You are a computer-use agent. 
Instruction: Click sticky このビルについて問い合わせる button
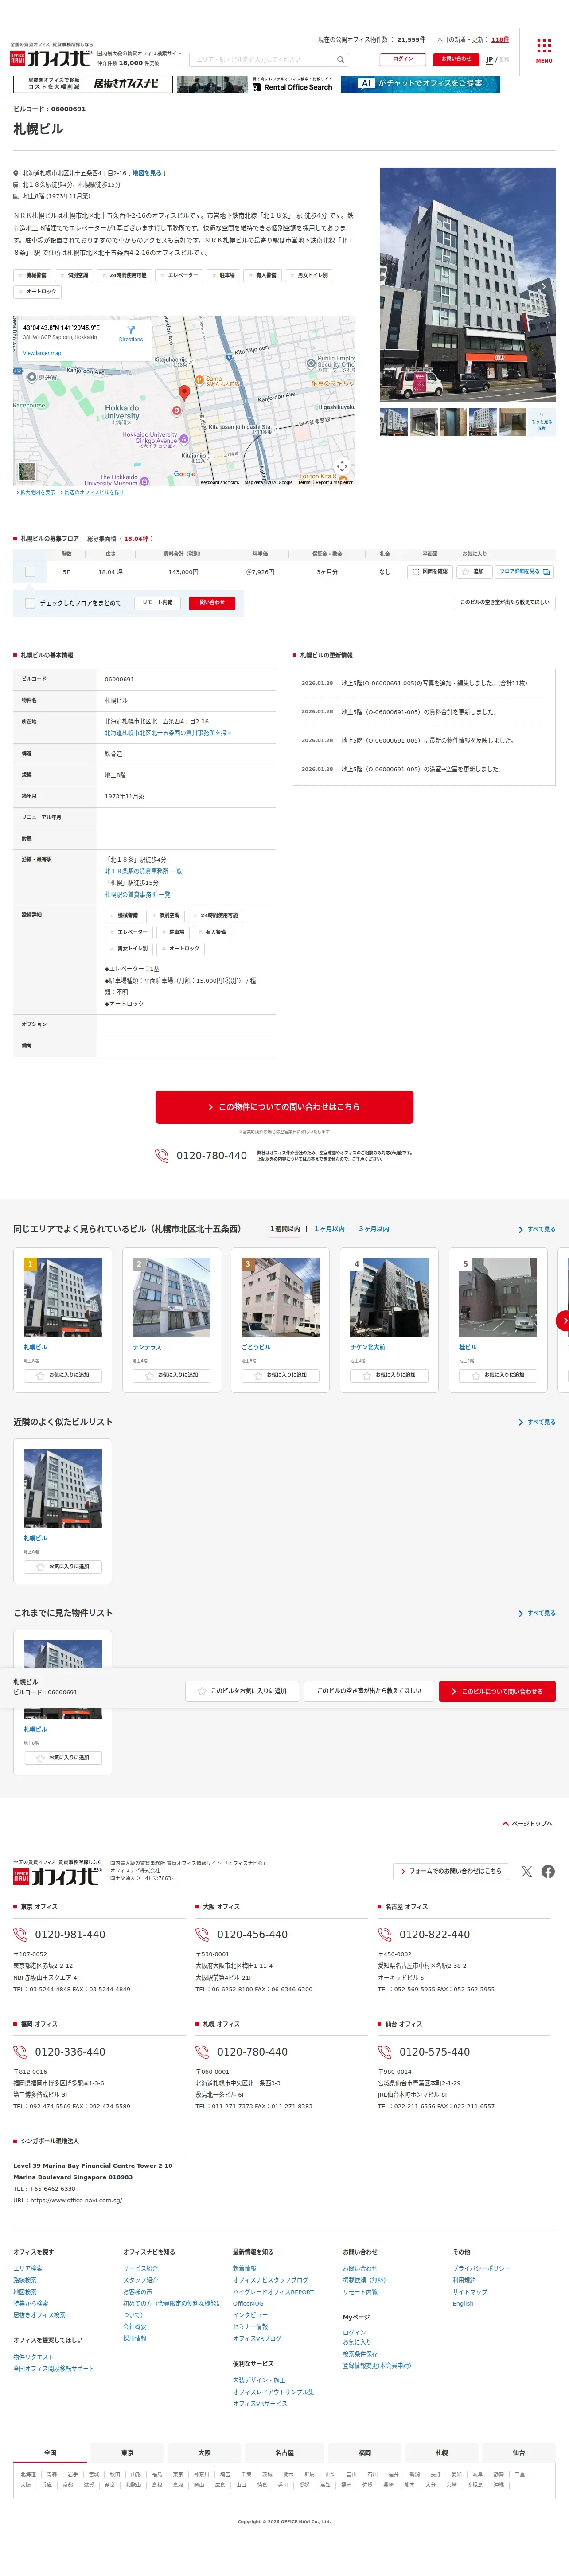[497, 1691]
